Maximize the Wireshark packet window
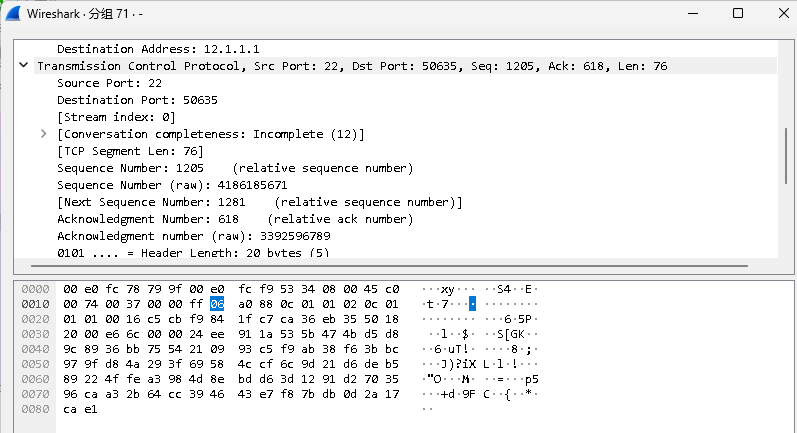This screenshot has height=433, width=797. pyautogui.click(x=738, y=13)
